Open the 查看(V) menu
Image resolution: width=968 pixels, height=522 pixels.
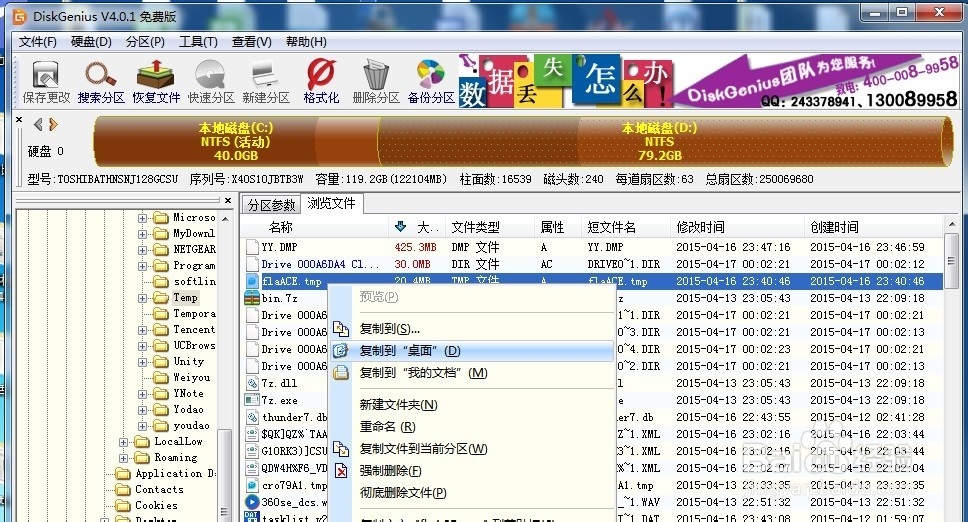tap(251, 41)
